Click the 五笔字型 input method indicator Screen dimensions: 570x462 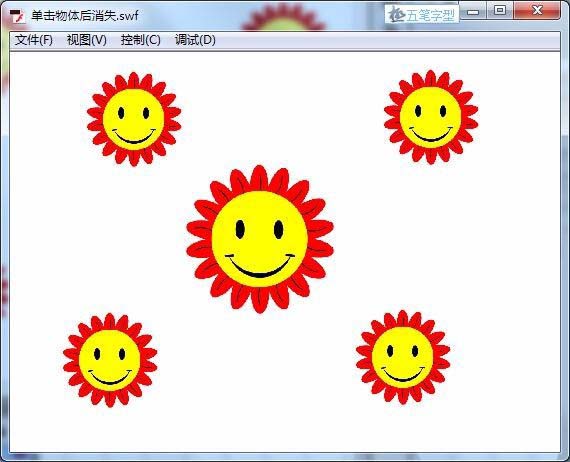(422, 15)
